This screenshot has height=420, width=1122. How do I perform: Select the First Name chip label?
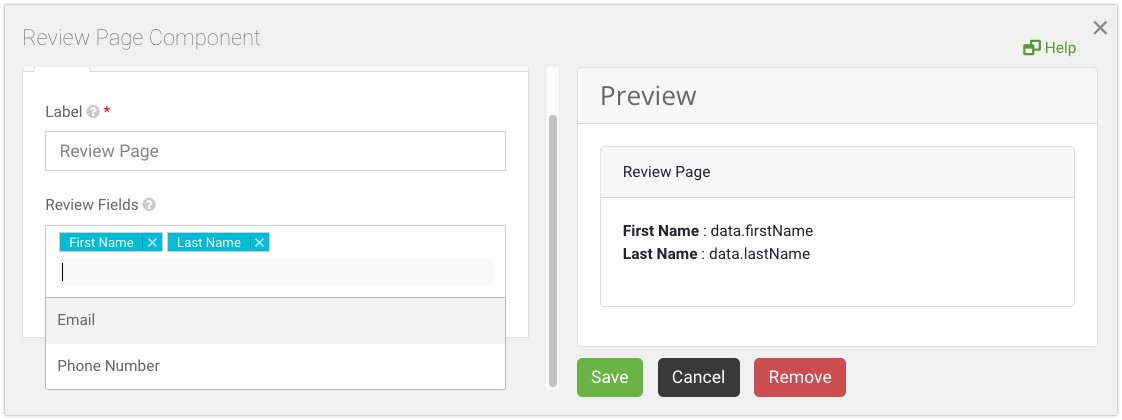click(101, 243)
